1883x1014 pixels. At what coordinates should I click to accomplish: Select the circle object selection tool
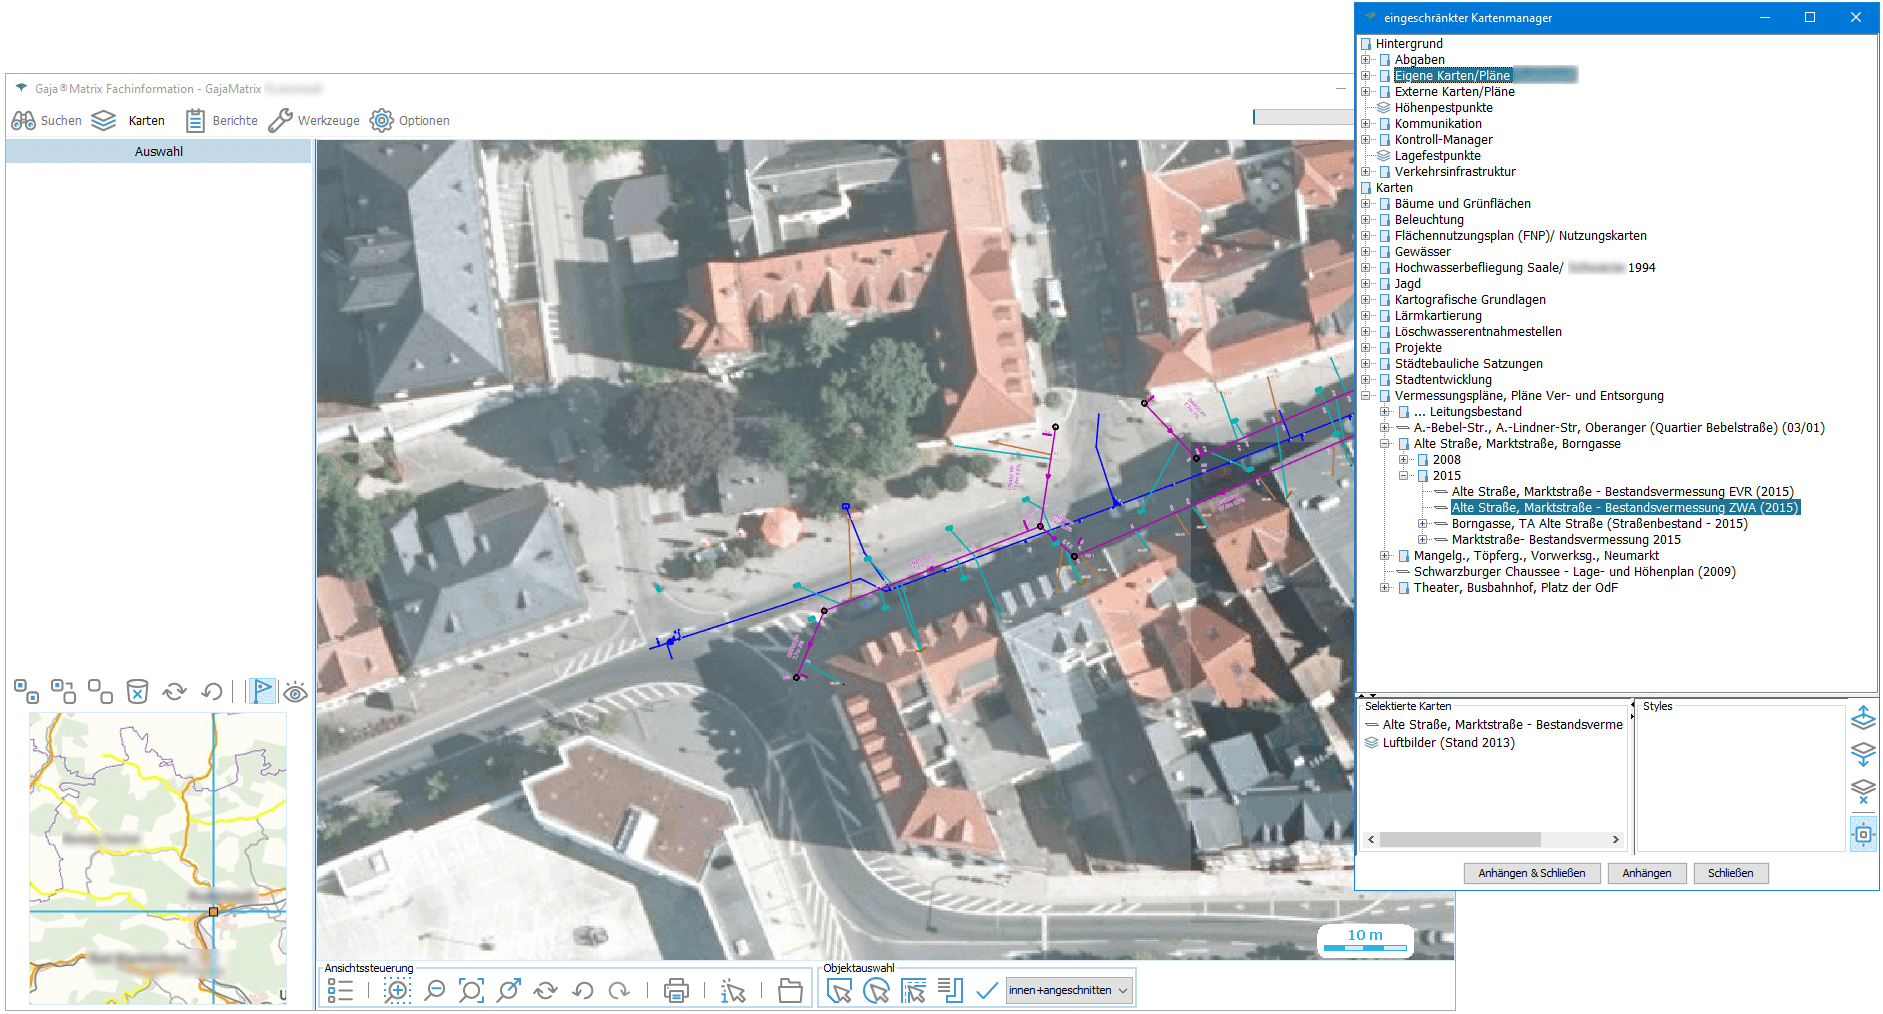click(876, 990)
